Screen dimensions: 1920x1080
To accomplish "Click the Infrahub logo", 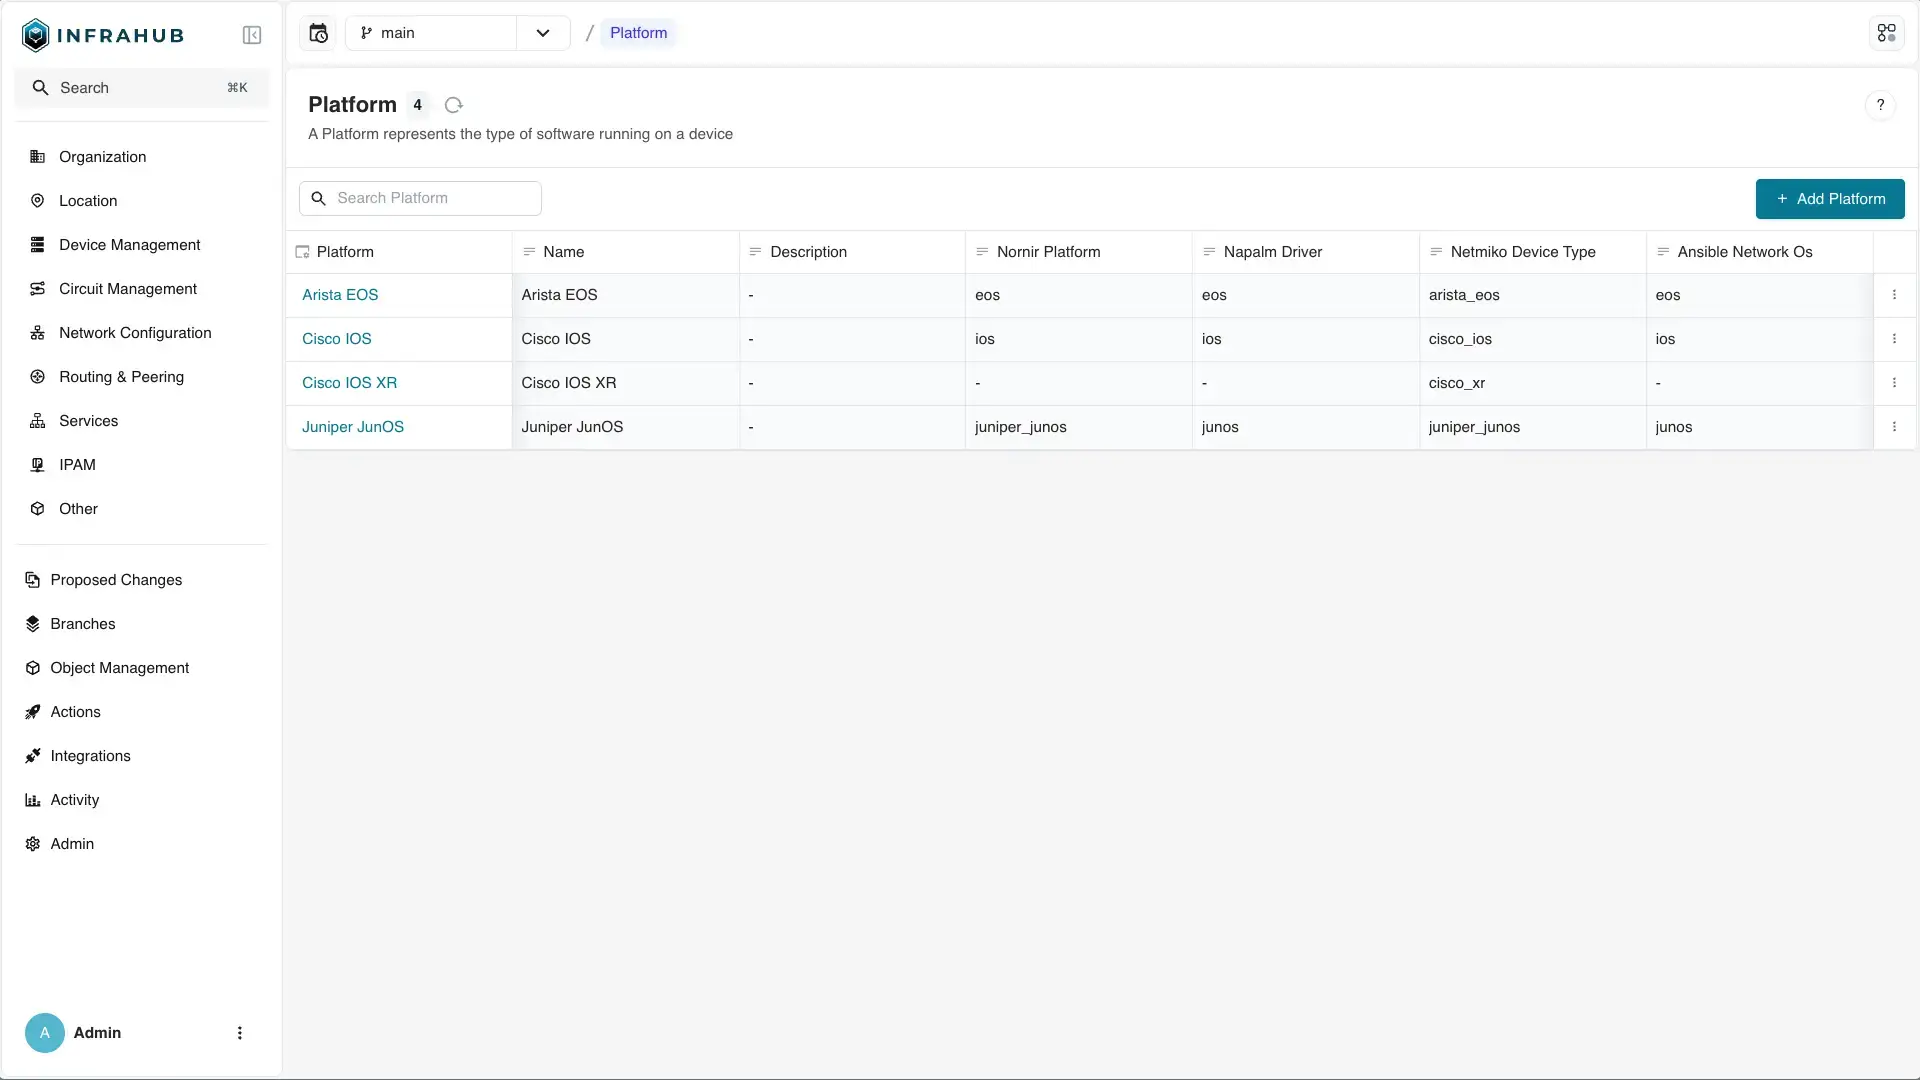I will coord(103,35).
